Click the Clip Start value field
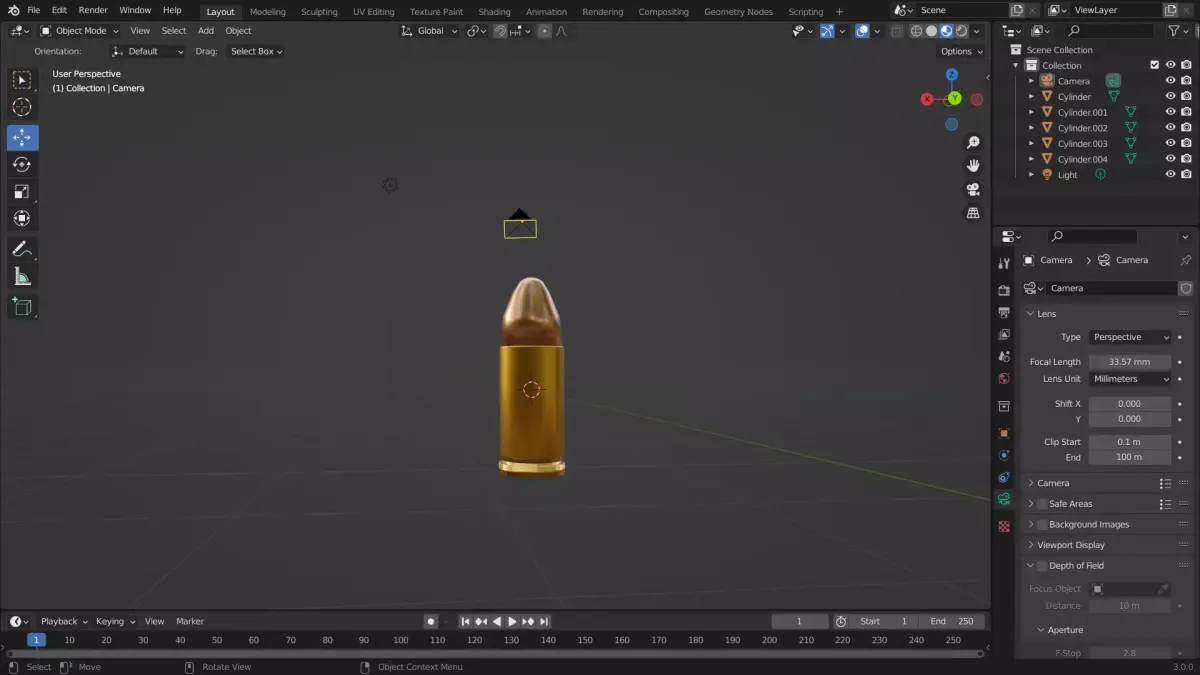Screen dimensions: 1200x675 1130,442
